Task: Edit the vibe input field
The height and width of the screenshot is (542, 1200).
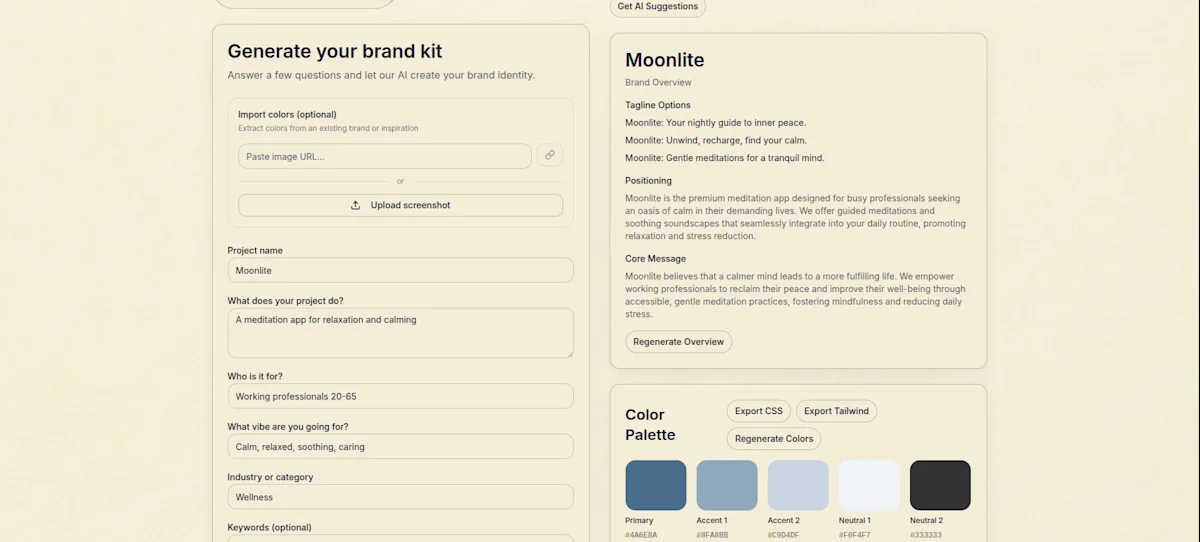Action: (400, 446)
